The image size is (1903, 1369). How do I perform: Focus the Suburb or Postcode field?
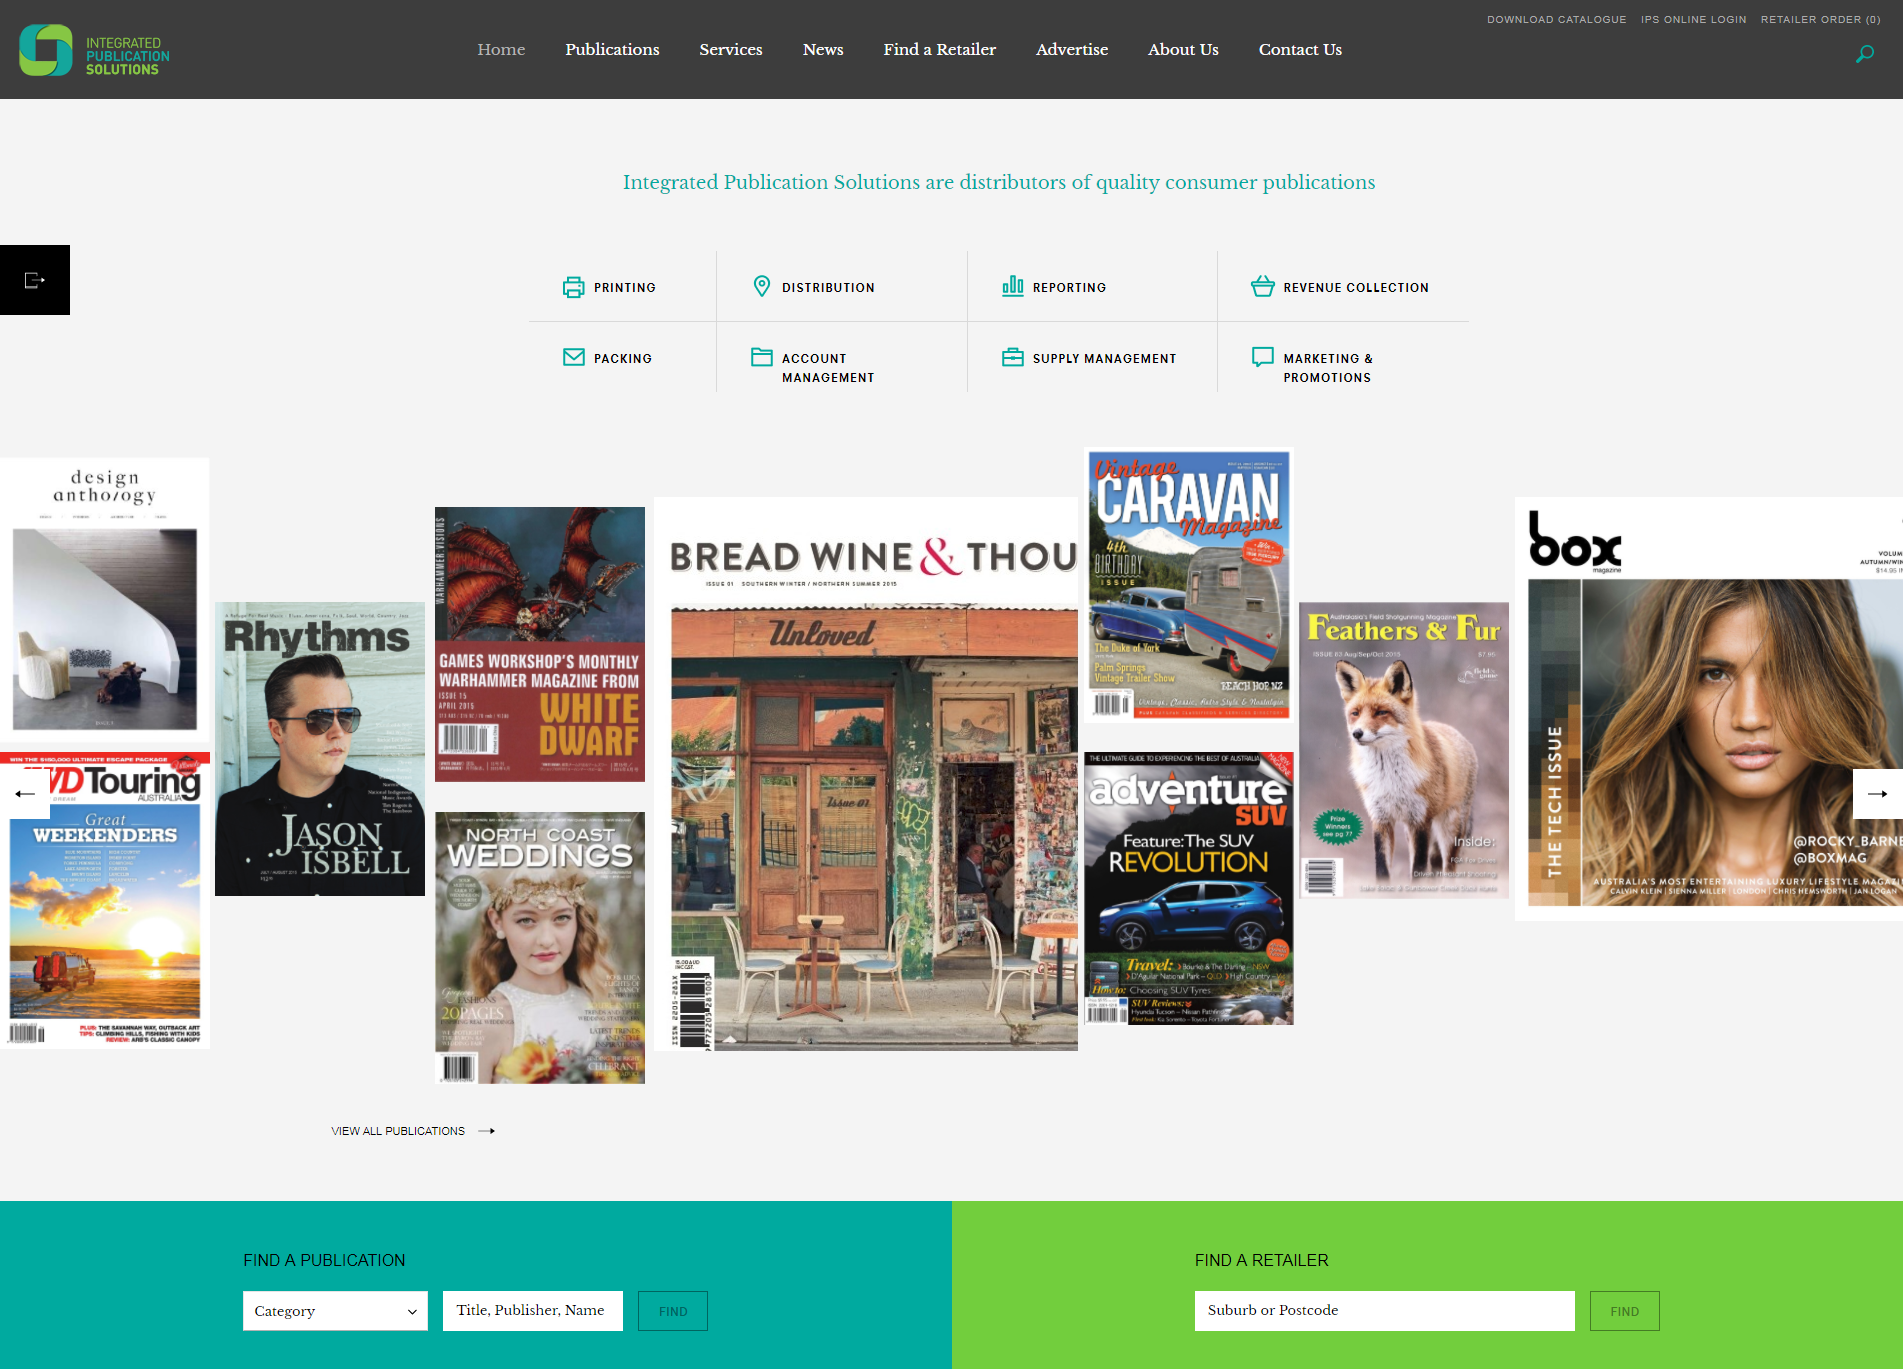[x=1385, y=1311]
